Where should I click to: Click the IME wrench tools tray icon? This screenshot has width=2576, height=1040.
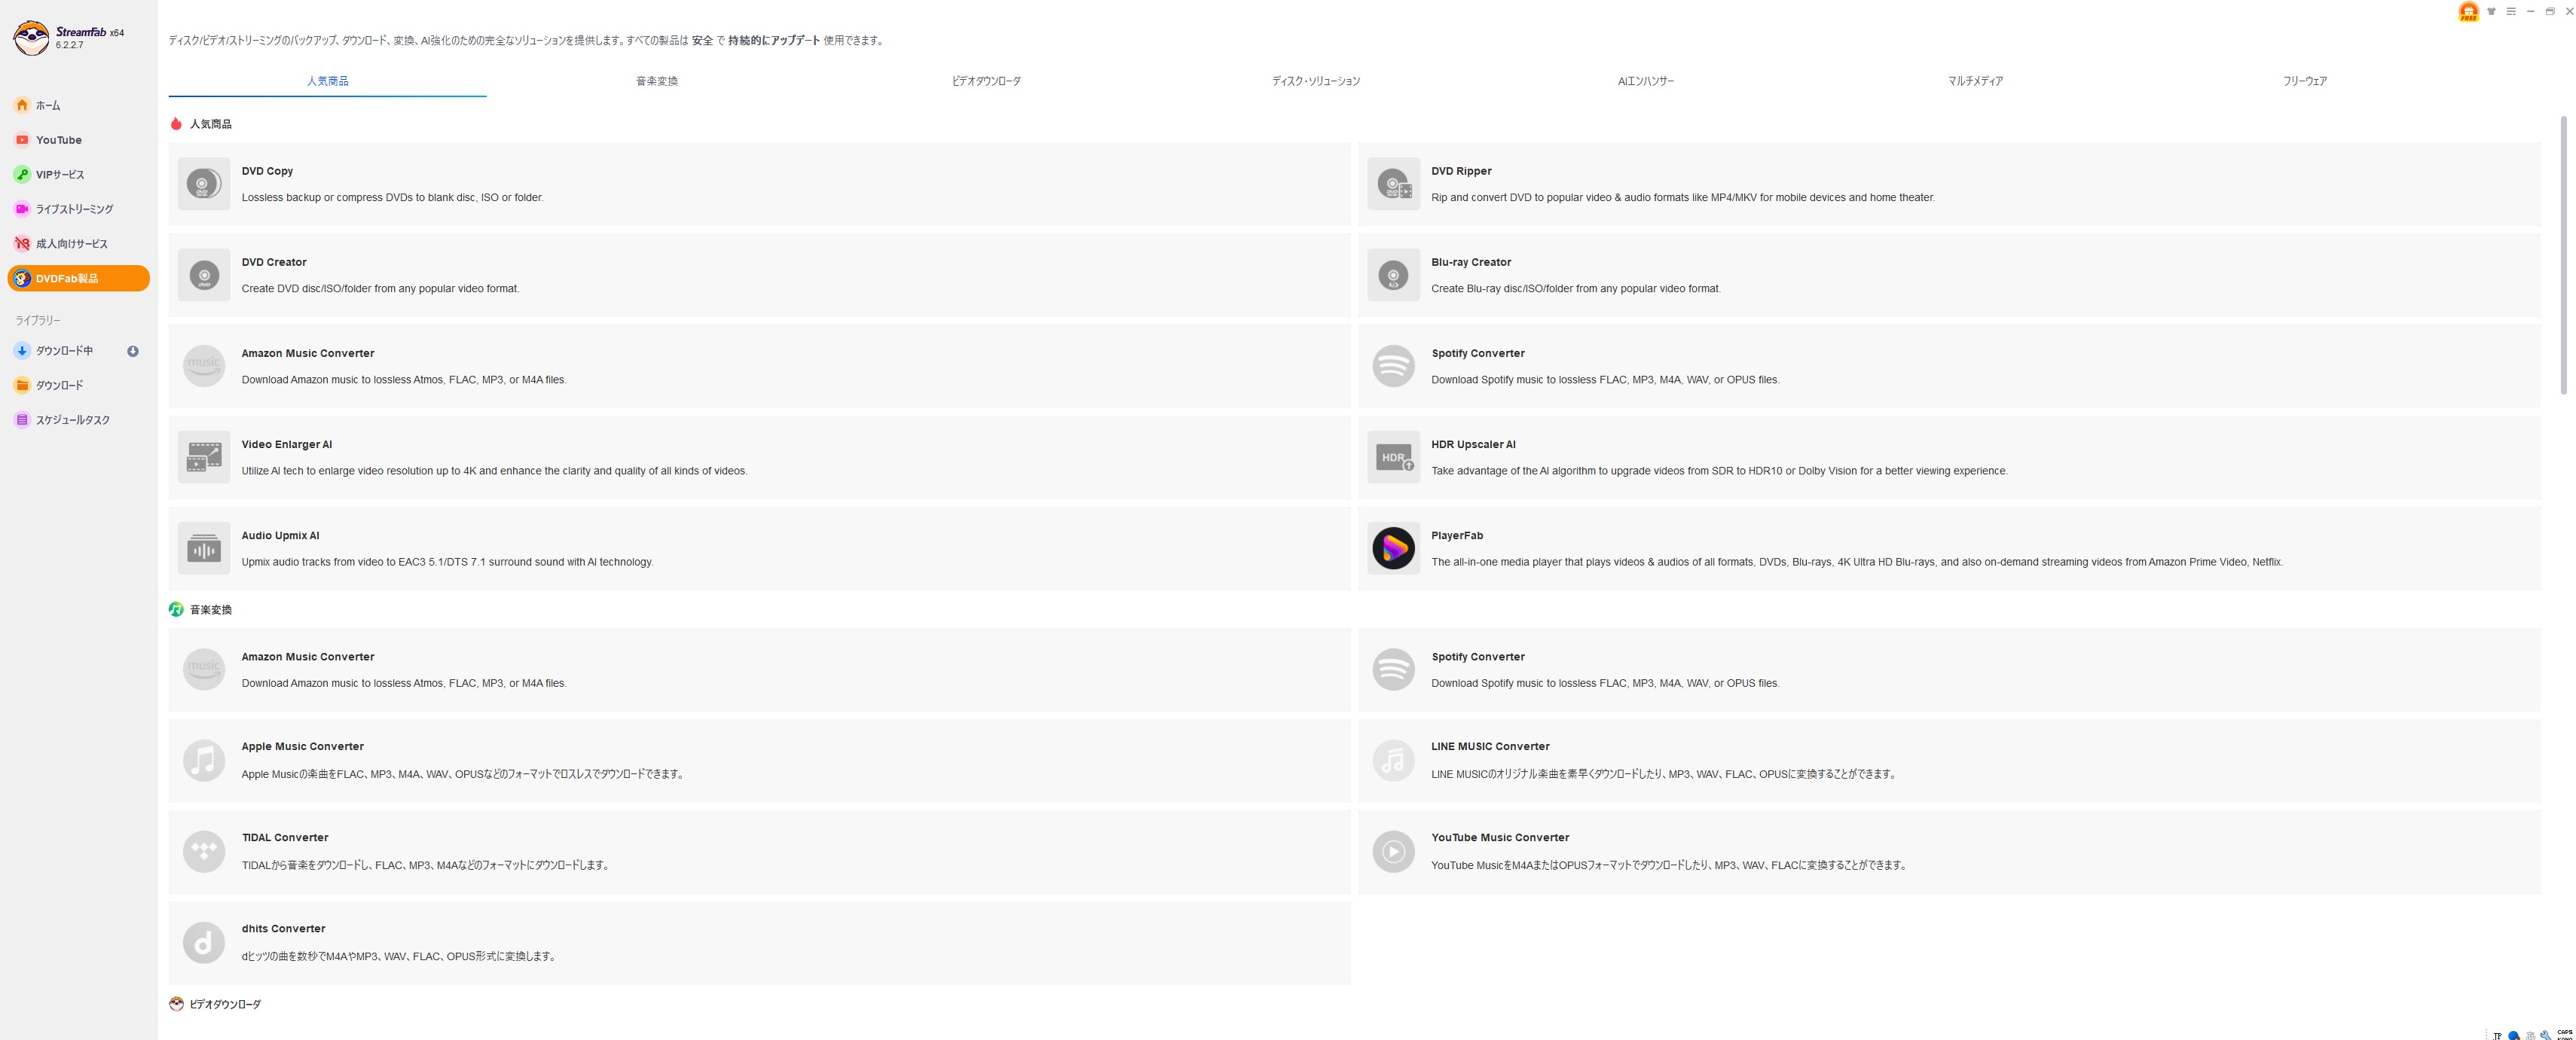[2545, 1035]
